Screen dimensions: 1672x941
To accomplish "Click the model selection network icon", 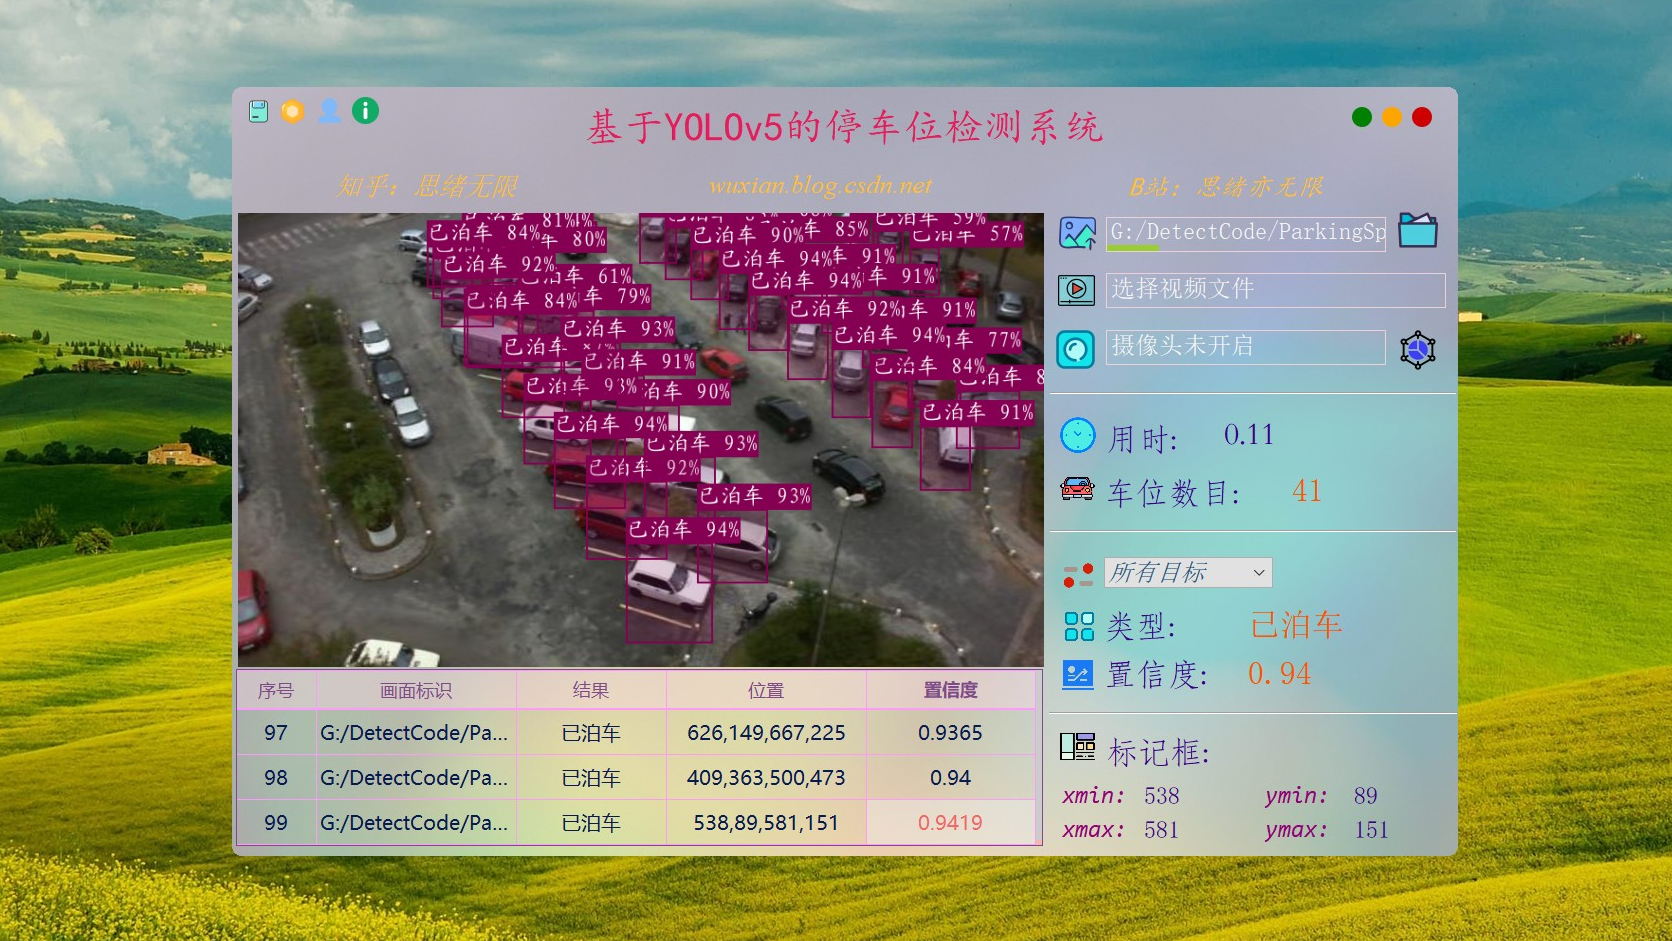I will coord(1417,349).
